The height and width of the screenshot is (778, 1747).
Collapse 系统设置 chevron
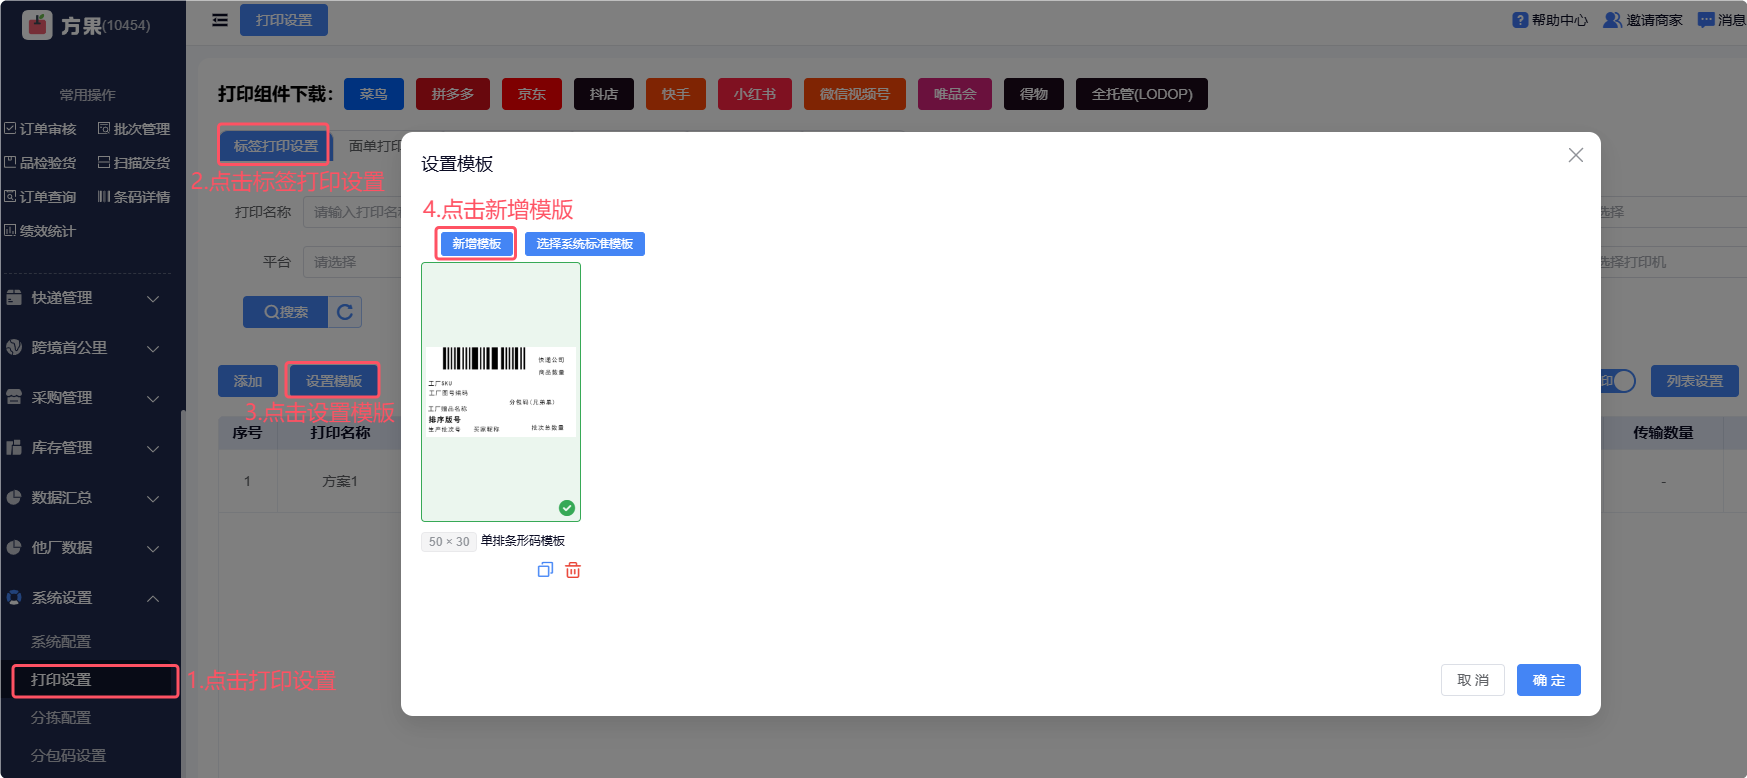coord(153,598)
